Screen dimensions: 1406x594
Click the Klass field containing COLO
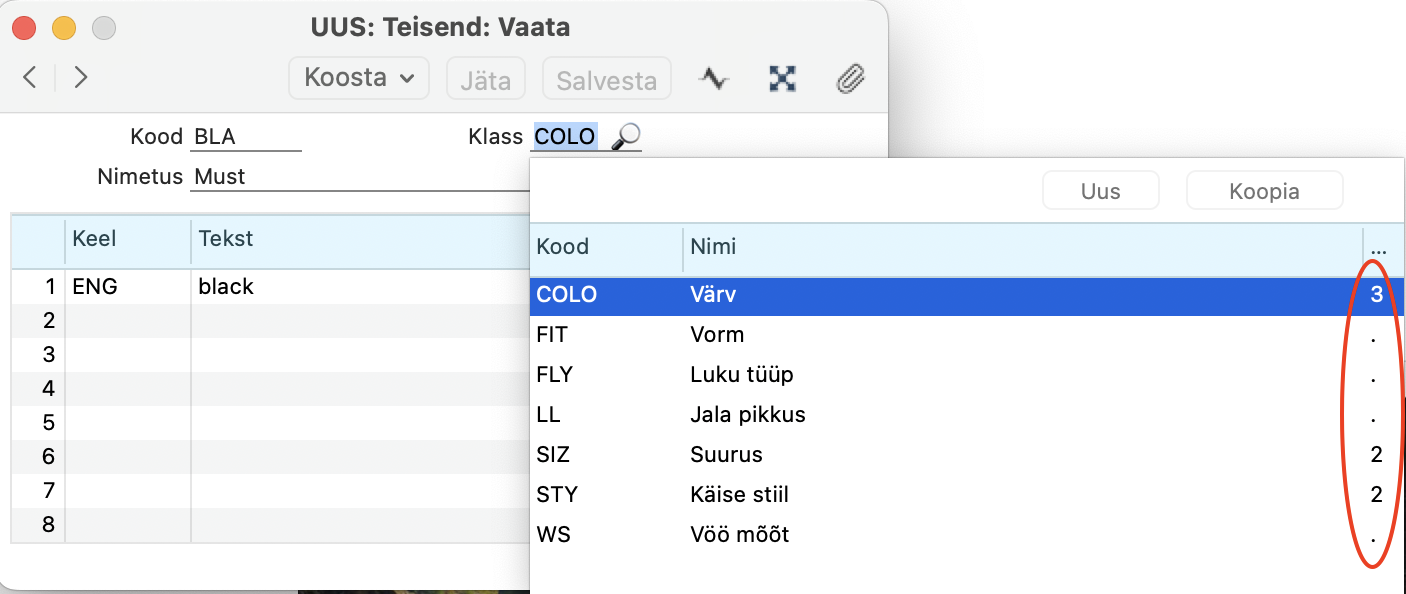566,137
